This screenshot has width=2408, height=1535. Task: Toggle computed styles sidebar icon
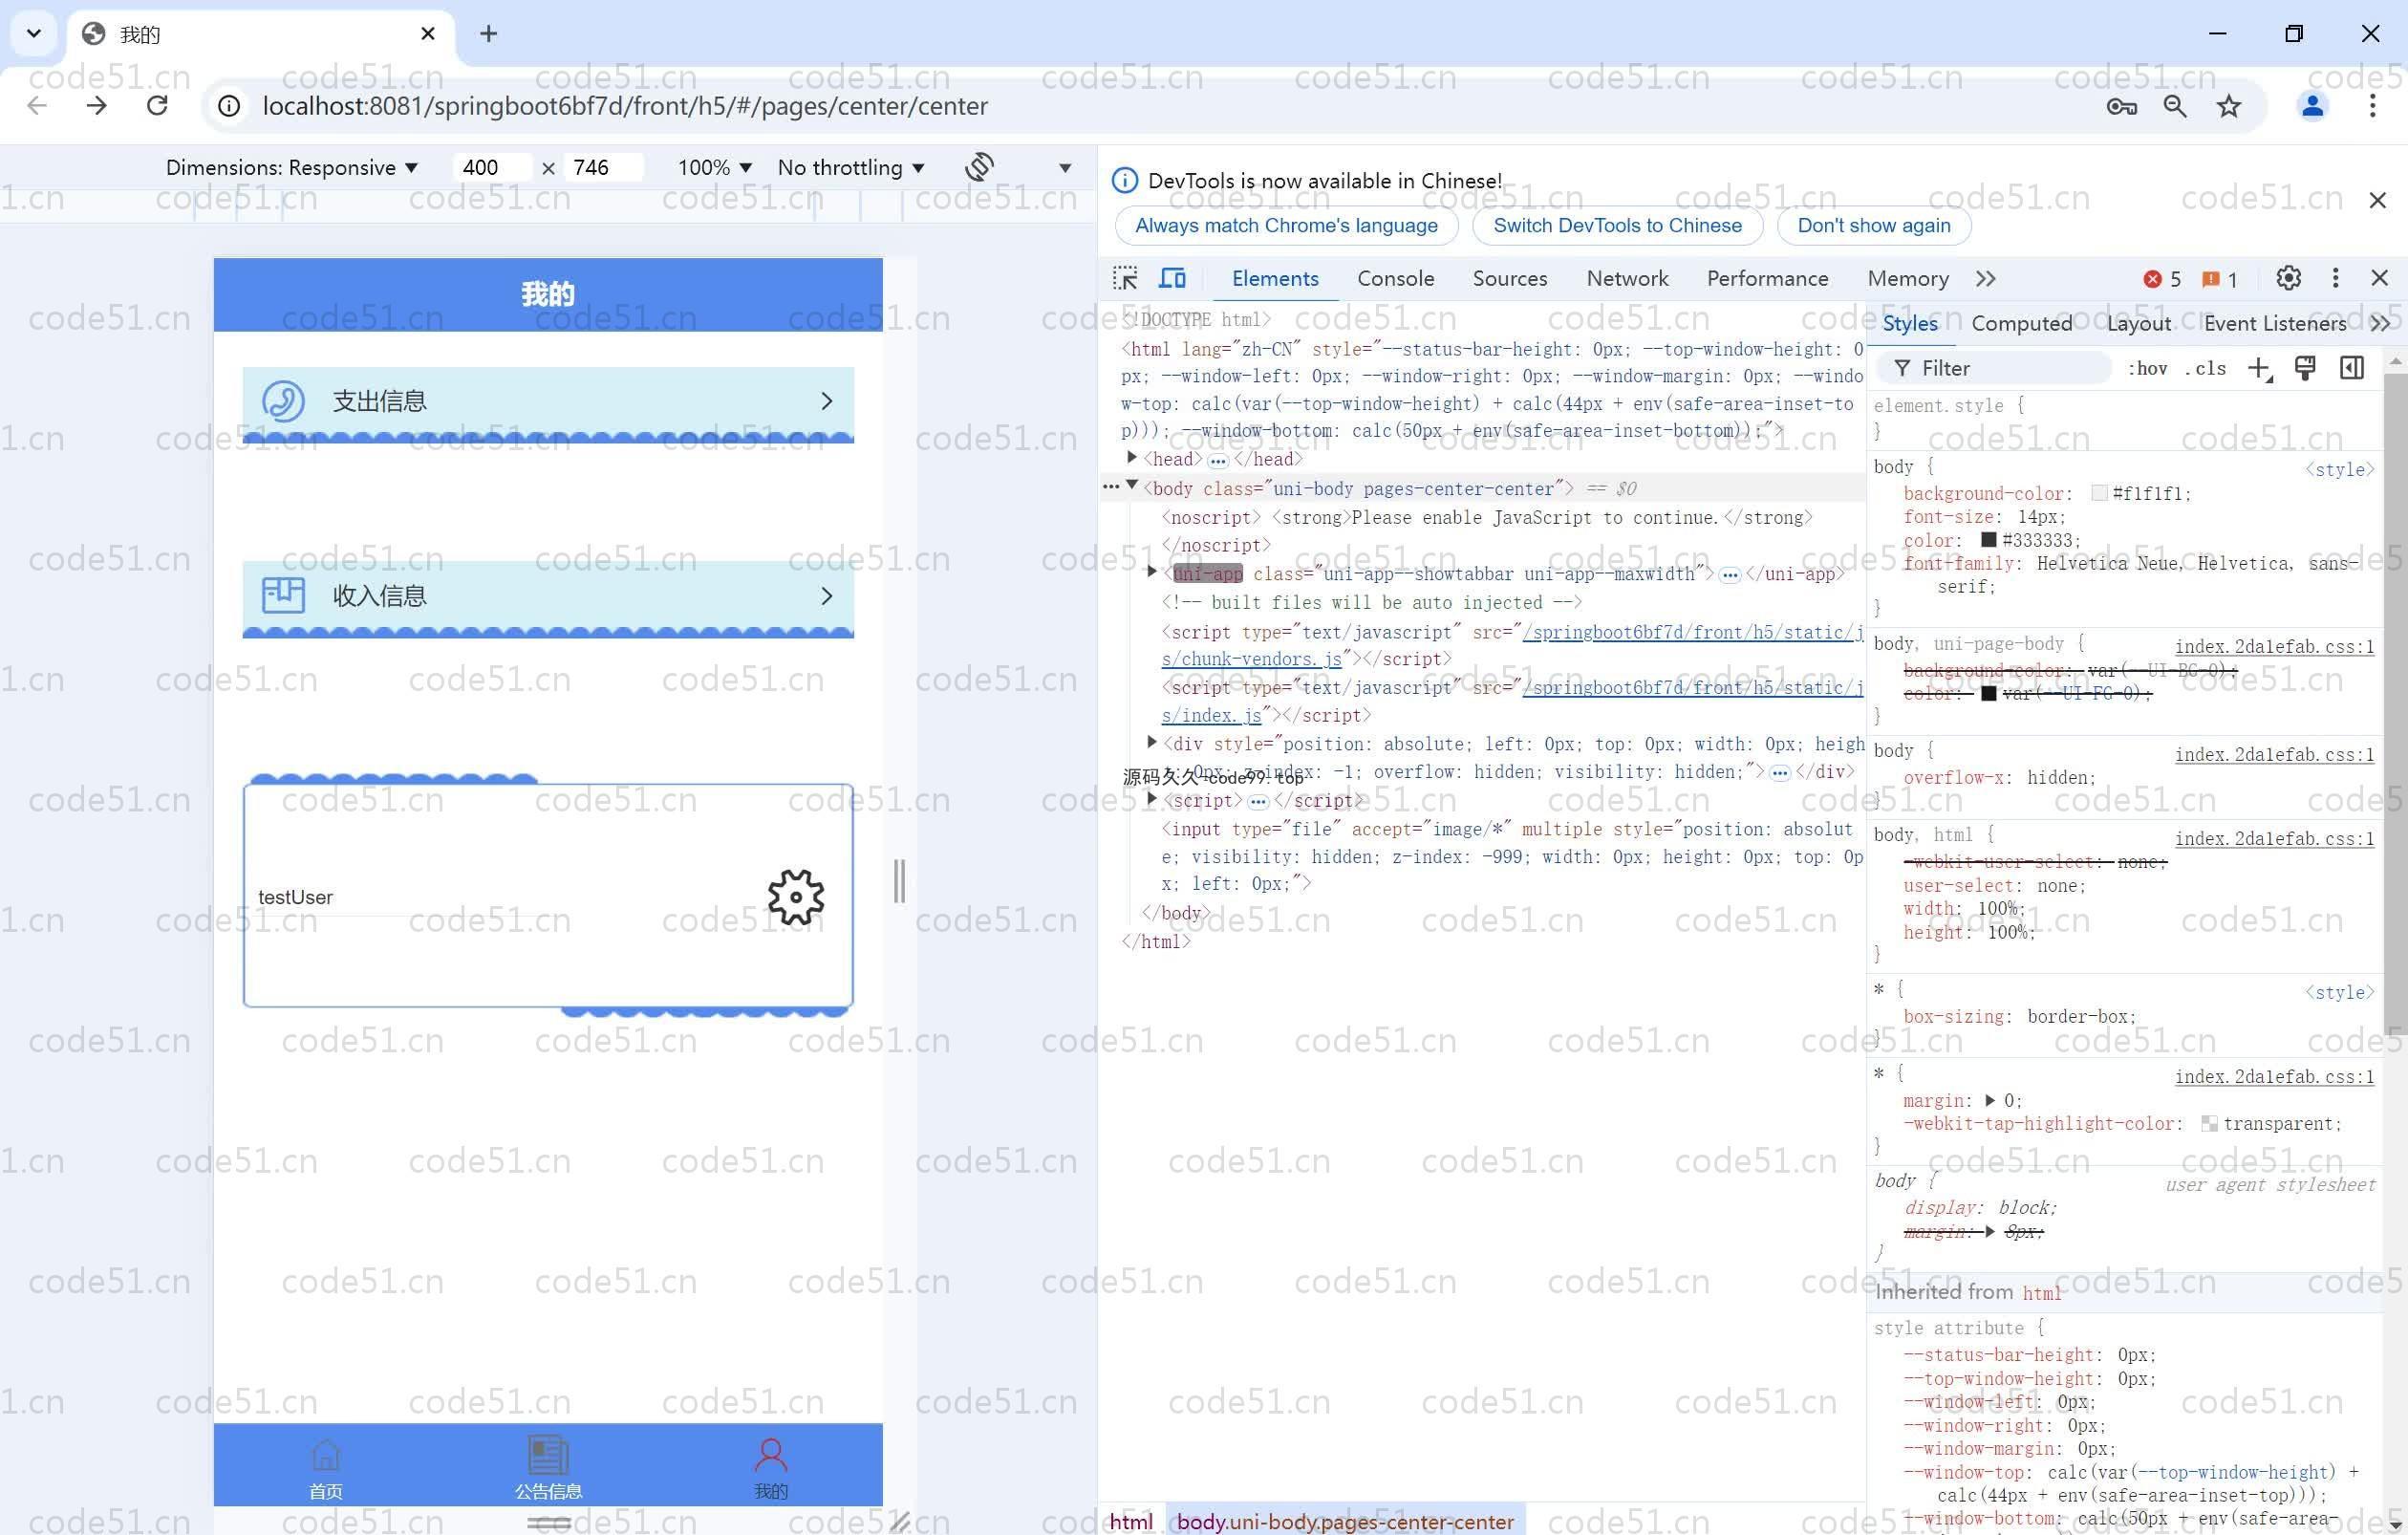(2352, 368)
